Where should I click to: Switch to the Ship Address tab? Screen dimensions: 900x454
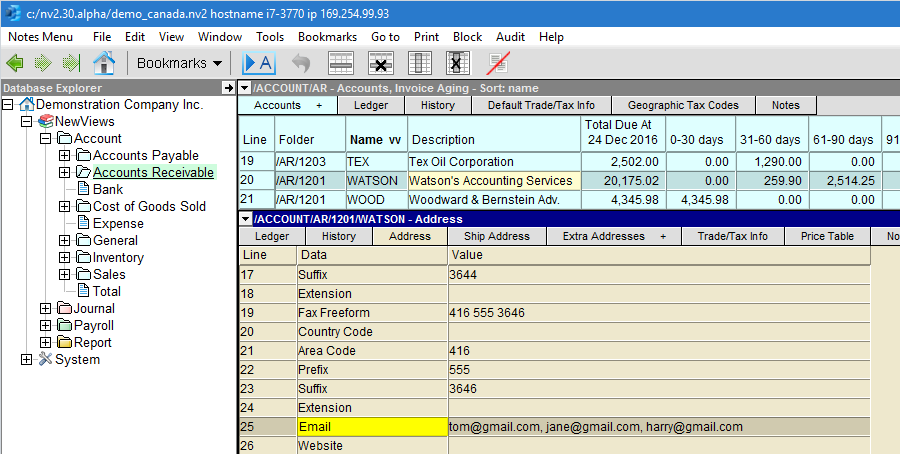point(496,236)
